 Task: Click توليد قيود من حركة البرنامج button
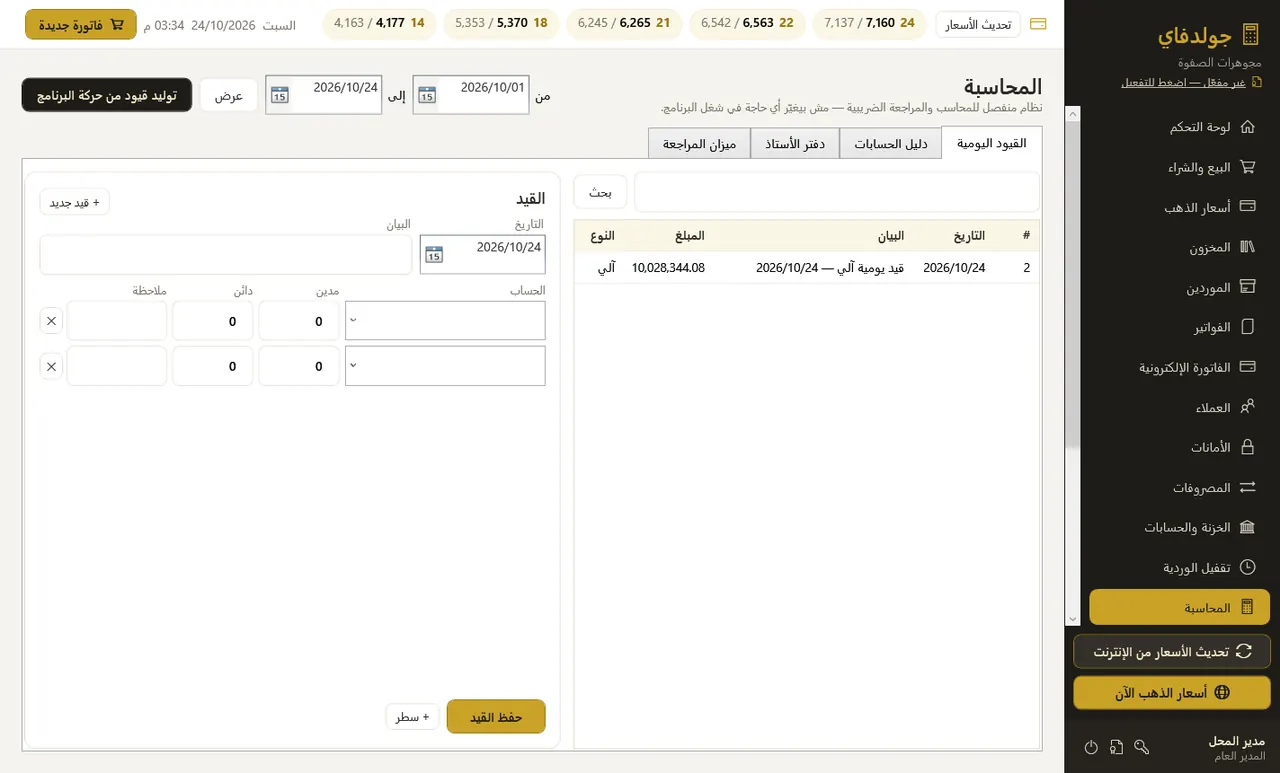107,95
